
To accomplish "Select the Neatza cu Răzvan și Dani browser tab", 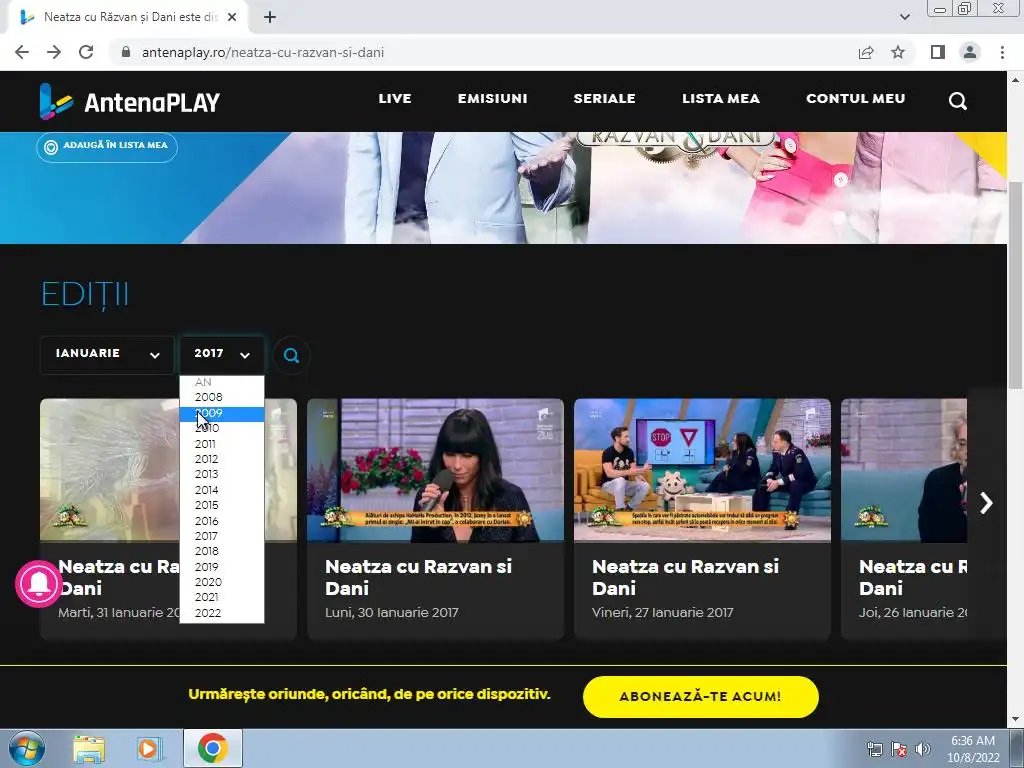I will tap(128, 17).
